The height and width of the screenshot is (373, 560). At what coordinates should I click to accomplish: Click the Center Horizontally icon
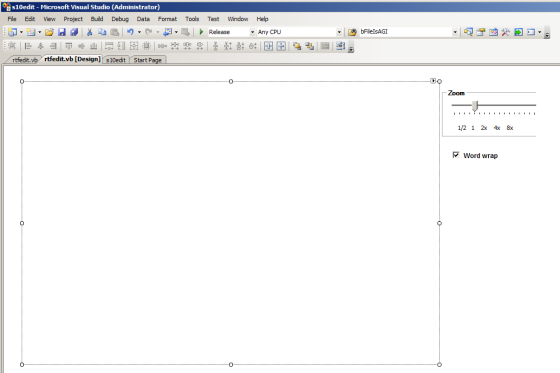pyautogui.click(x=269, y=46)
